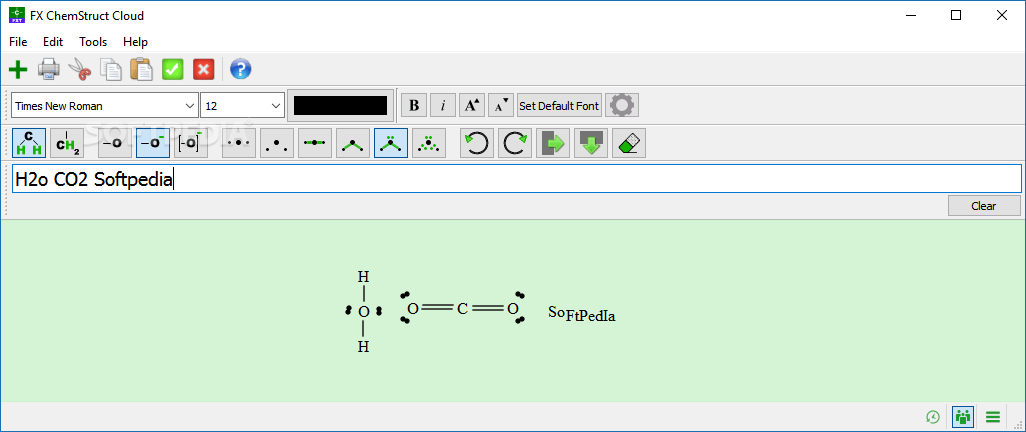The height and width of the screenshot is (432, 1026).
Task: Click the Print icon
Action: 49,69
